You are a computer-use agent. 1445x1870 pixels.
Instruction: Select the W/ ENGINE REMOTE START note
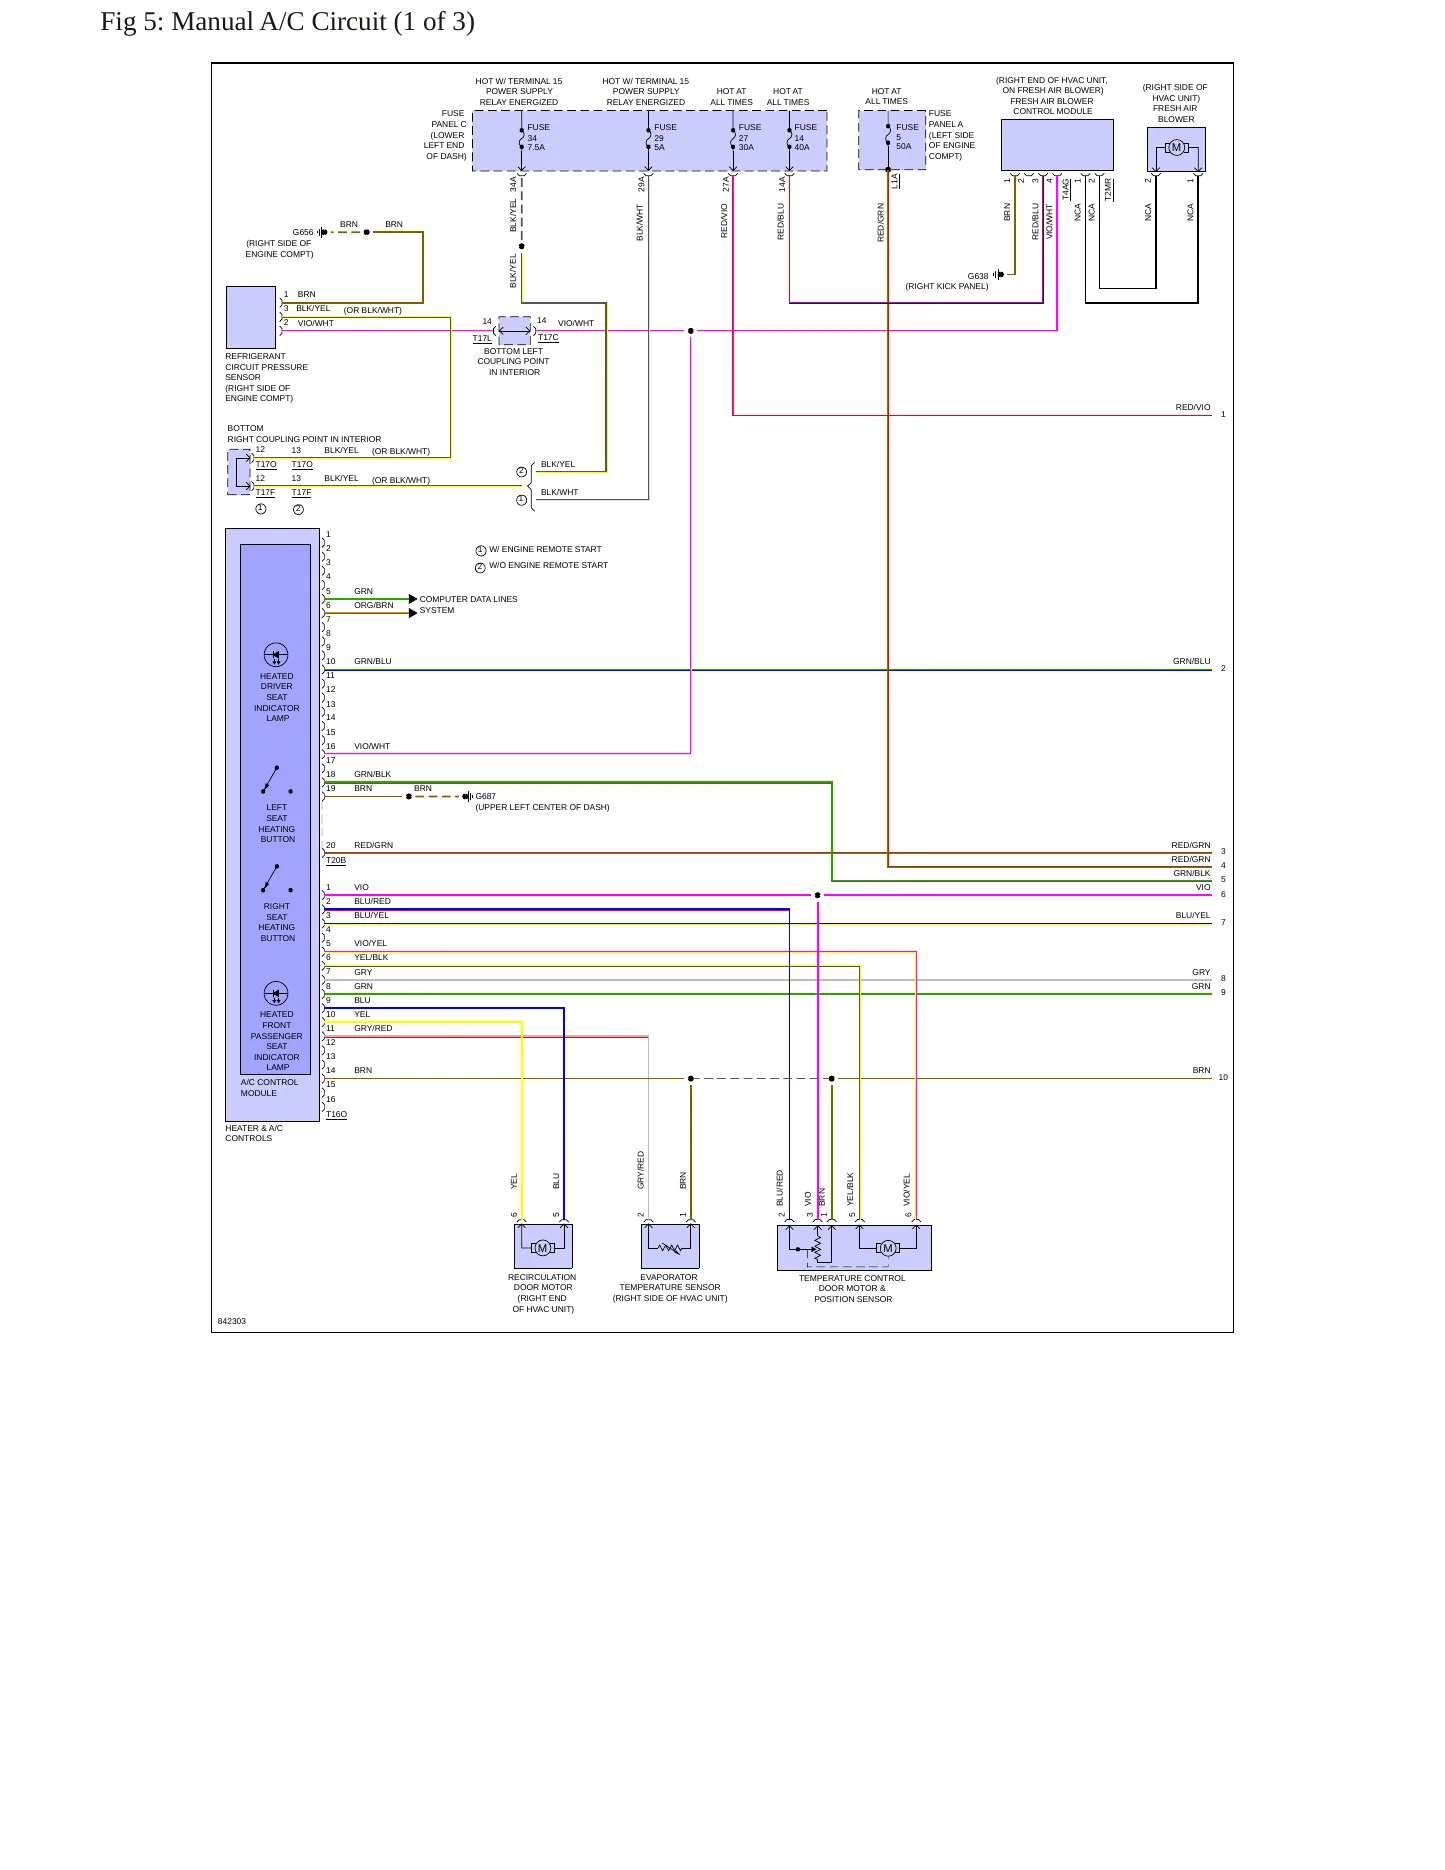(x=545, y=549)
